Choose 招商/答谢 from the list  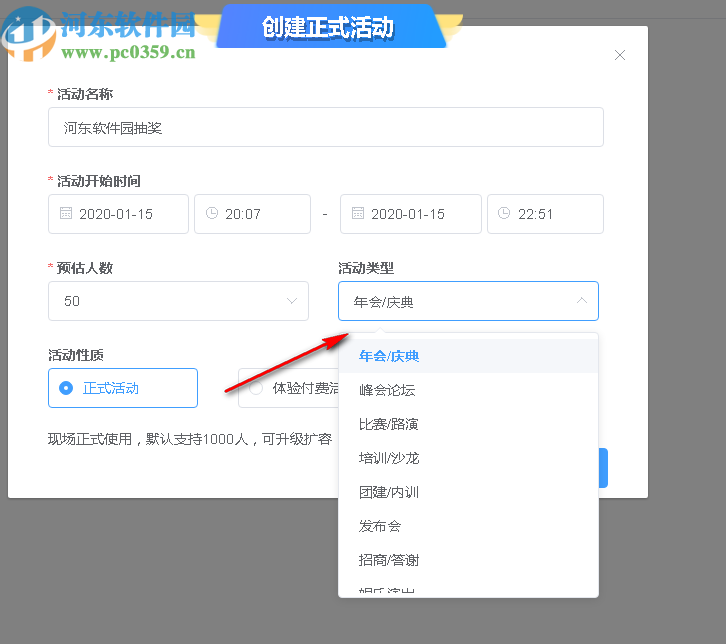pos(468,560)
